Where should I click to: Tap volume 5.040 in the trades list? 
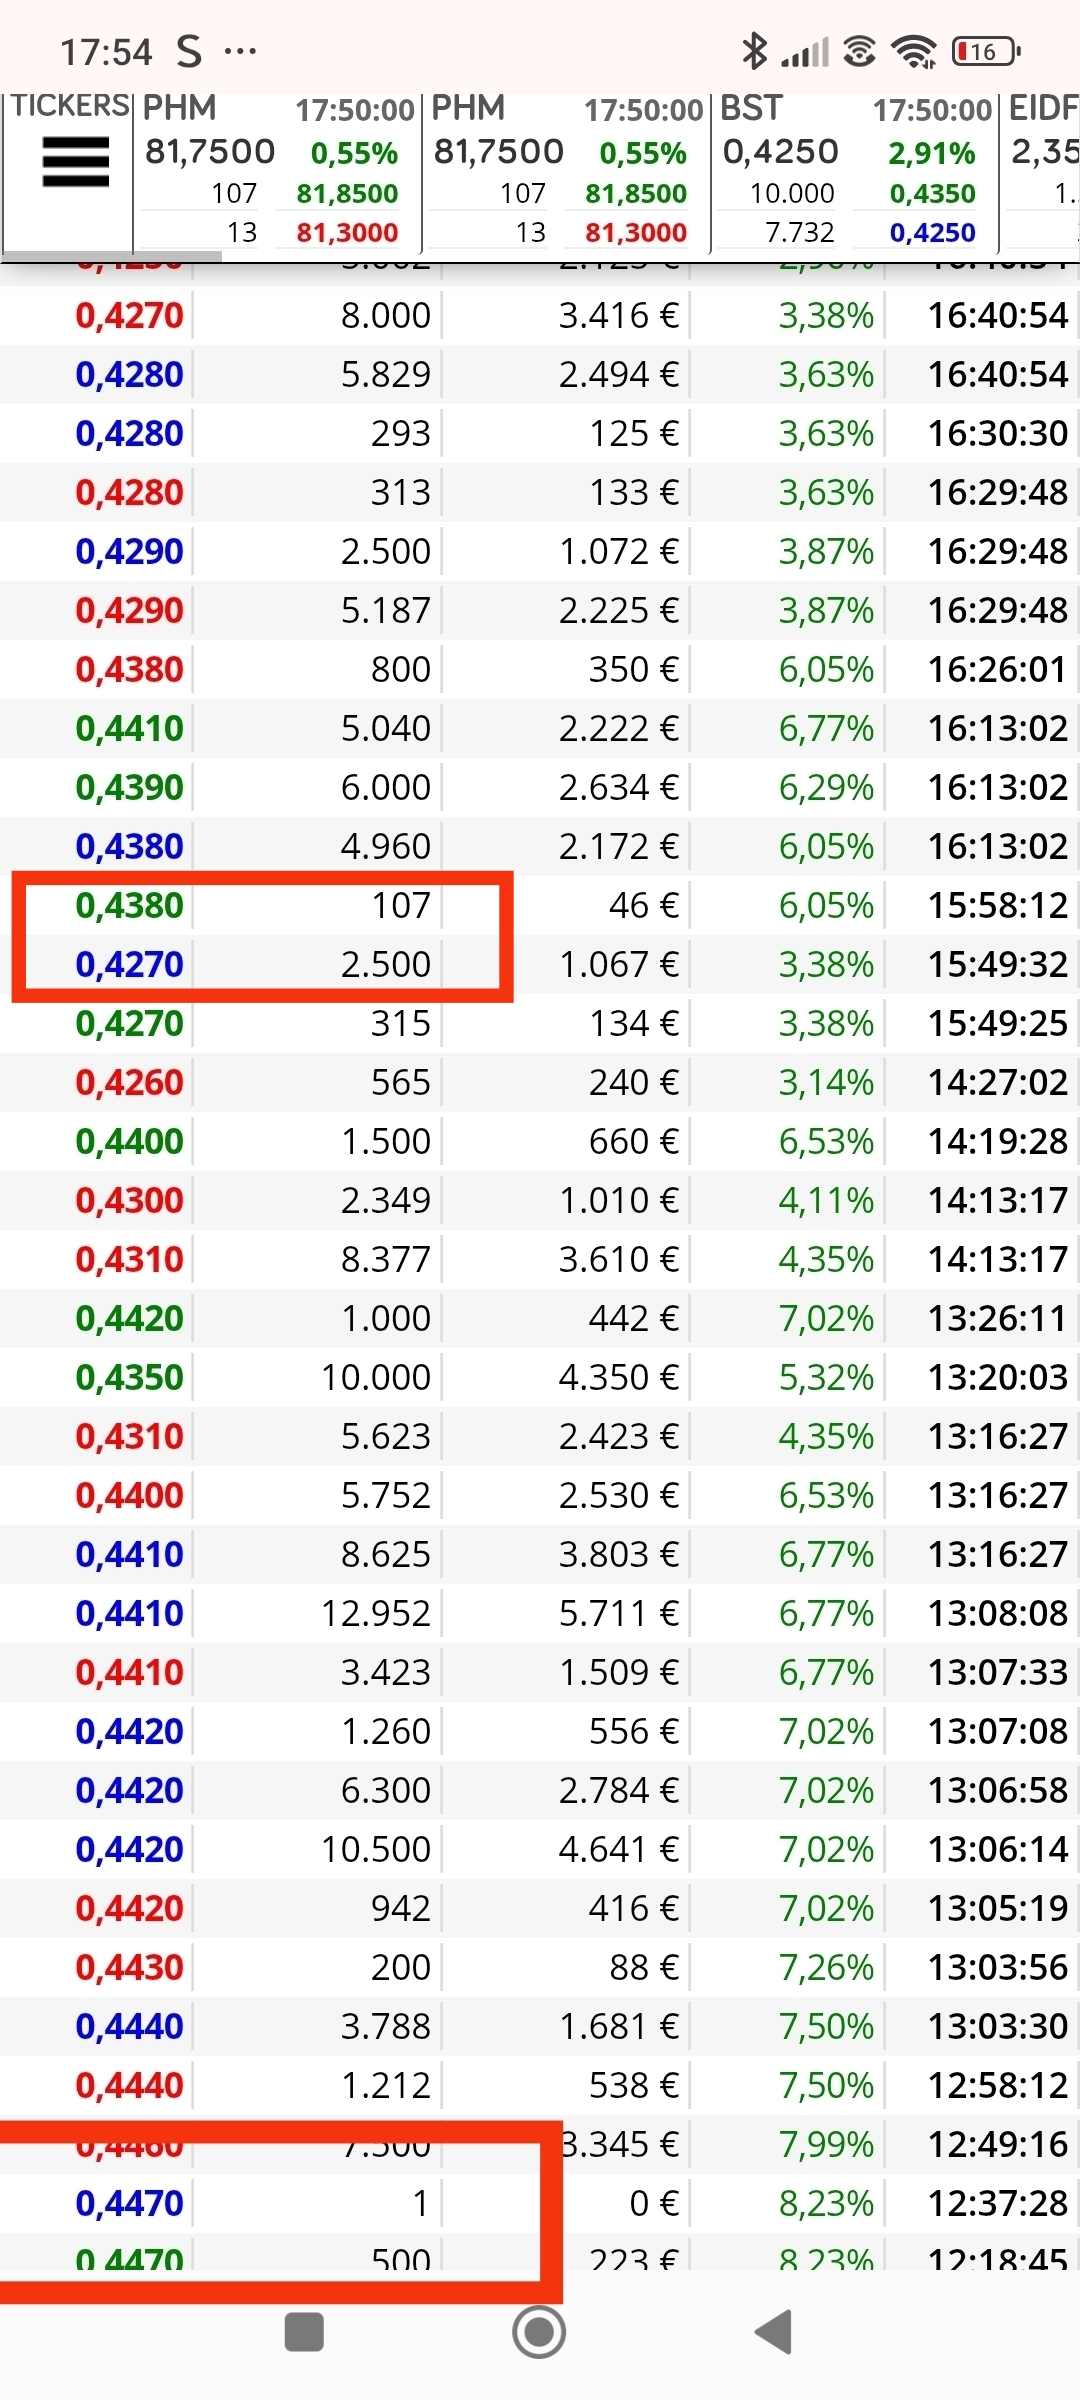[385, 728]
